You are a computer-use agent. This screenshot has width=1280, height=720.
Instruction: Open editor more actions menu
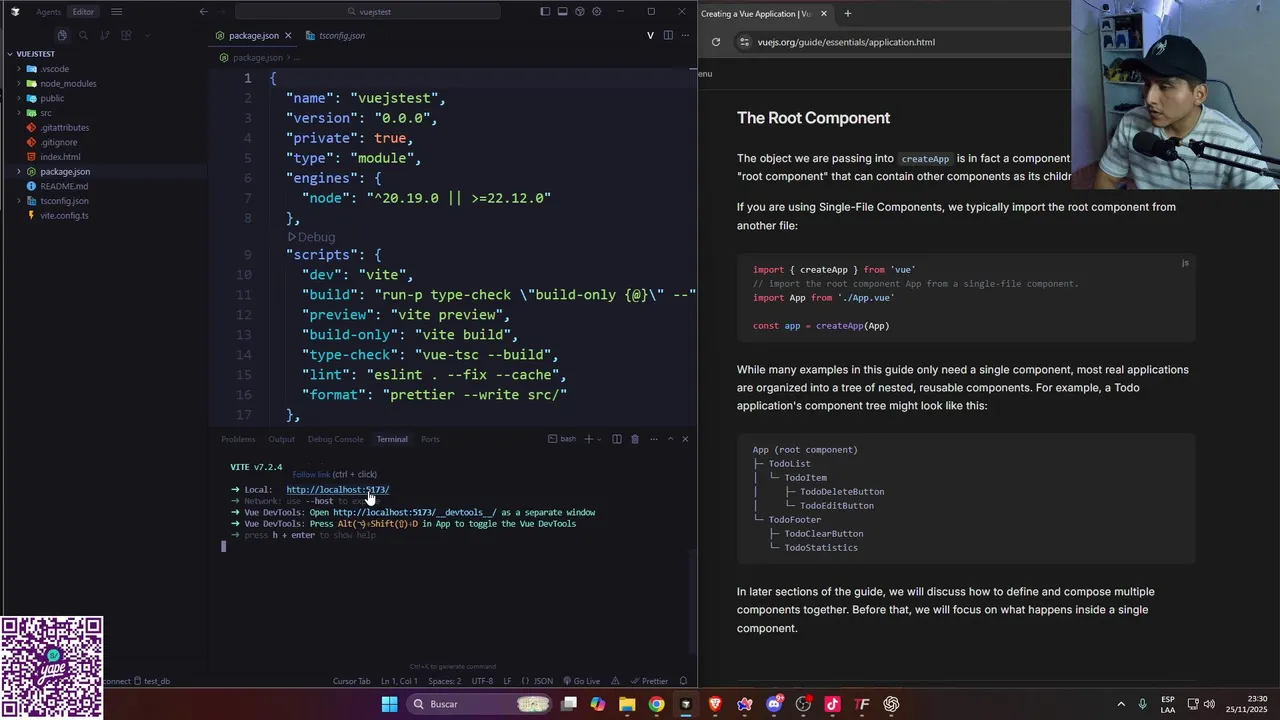[685, 35]
